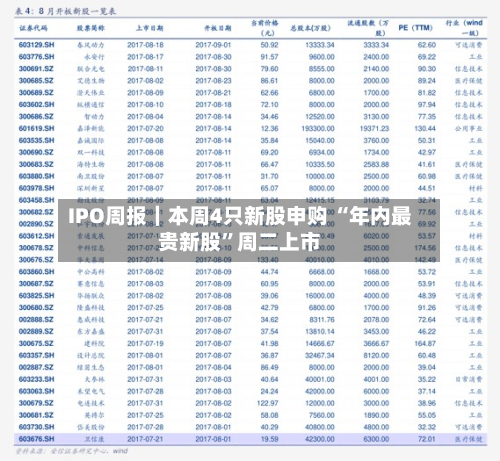Open the IPO周报 headline overlay

click(x=249, y=230)
